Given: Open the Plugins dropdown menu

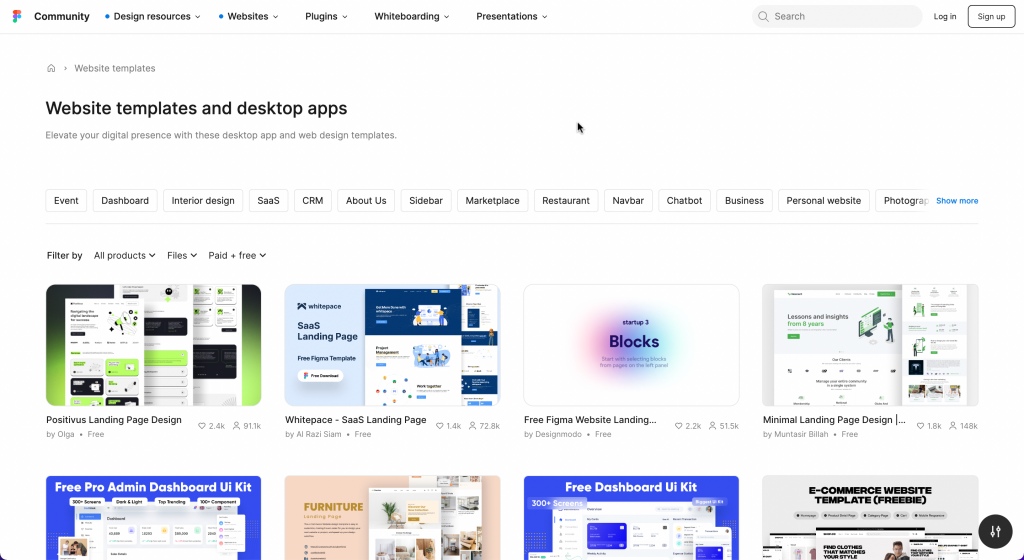Looking at the screenshot, I should coord(327,16).
